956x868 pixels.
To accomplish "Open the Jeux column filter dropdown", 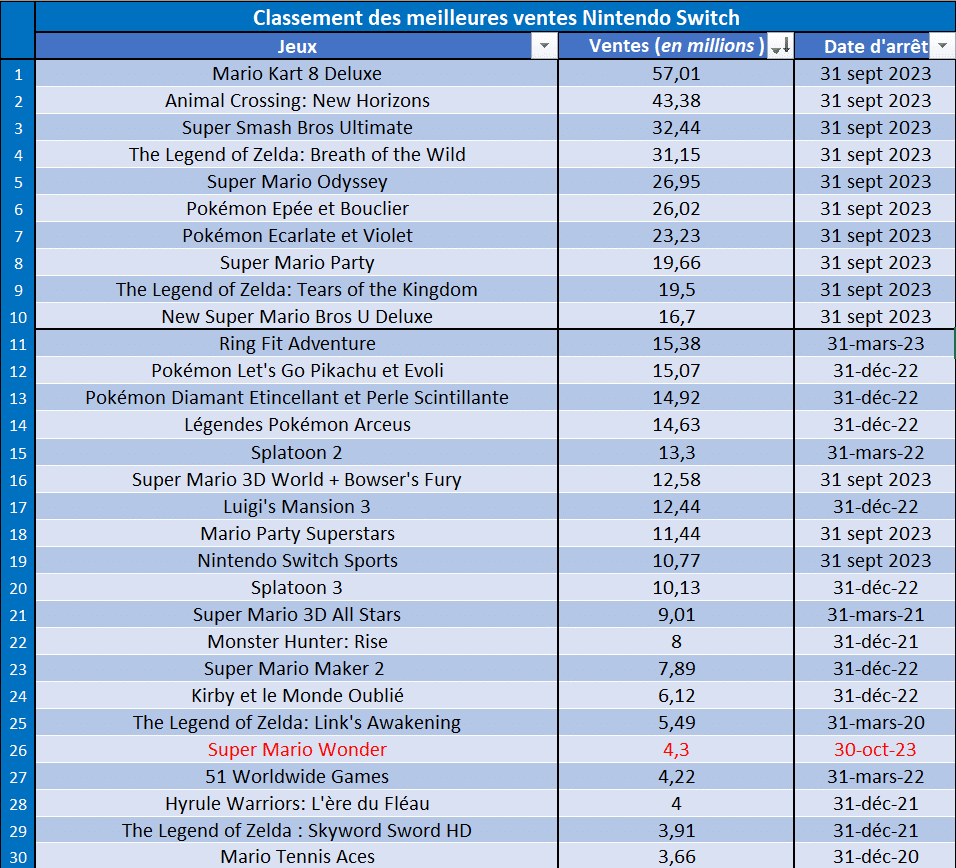I will tap(544, 46).
